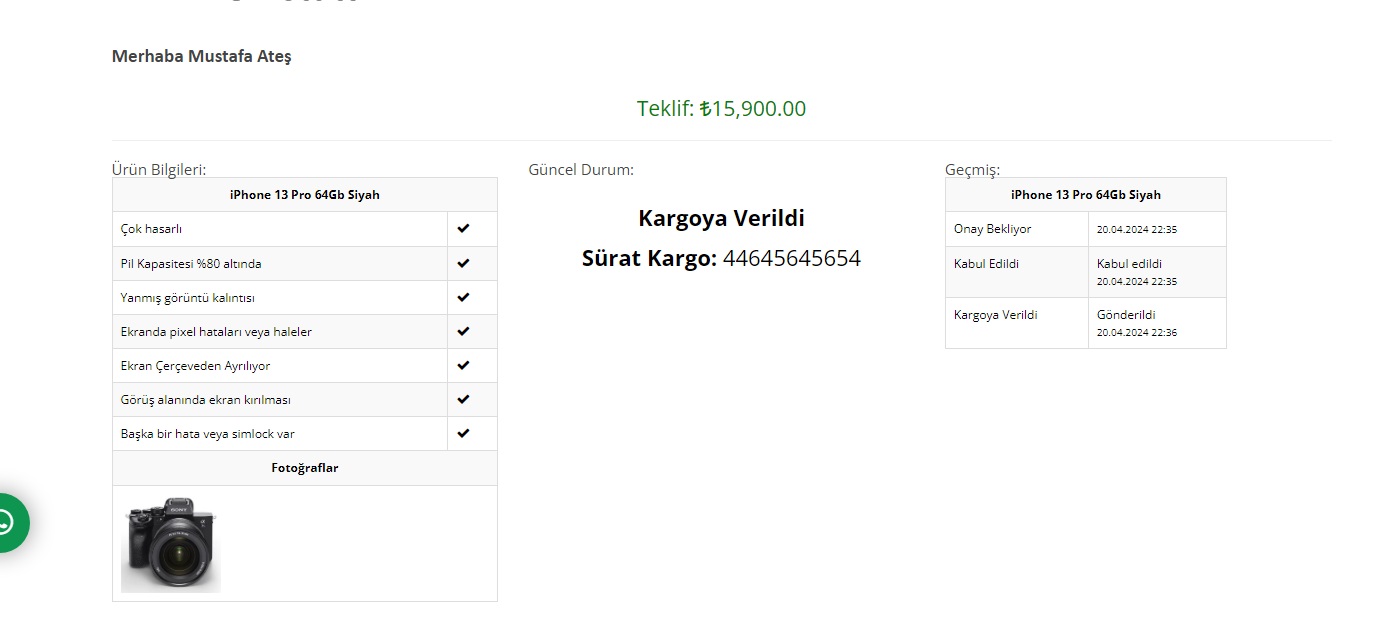Click the timestamp '20.04.2024 22:36'
This screenshot has height=621, width=1394.
point(1137,332)
